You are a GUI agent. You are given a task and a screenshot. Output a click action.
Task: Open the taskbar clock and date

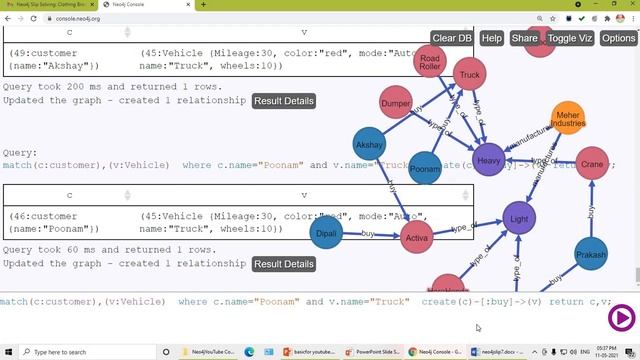coord(607,351)
